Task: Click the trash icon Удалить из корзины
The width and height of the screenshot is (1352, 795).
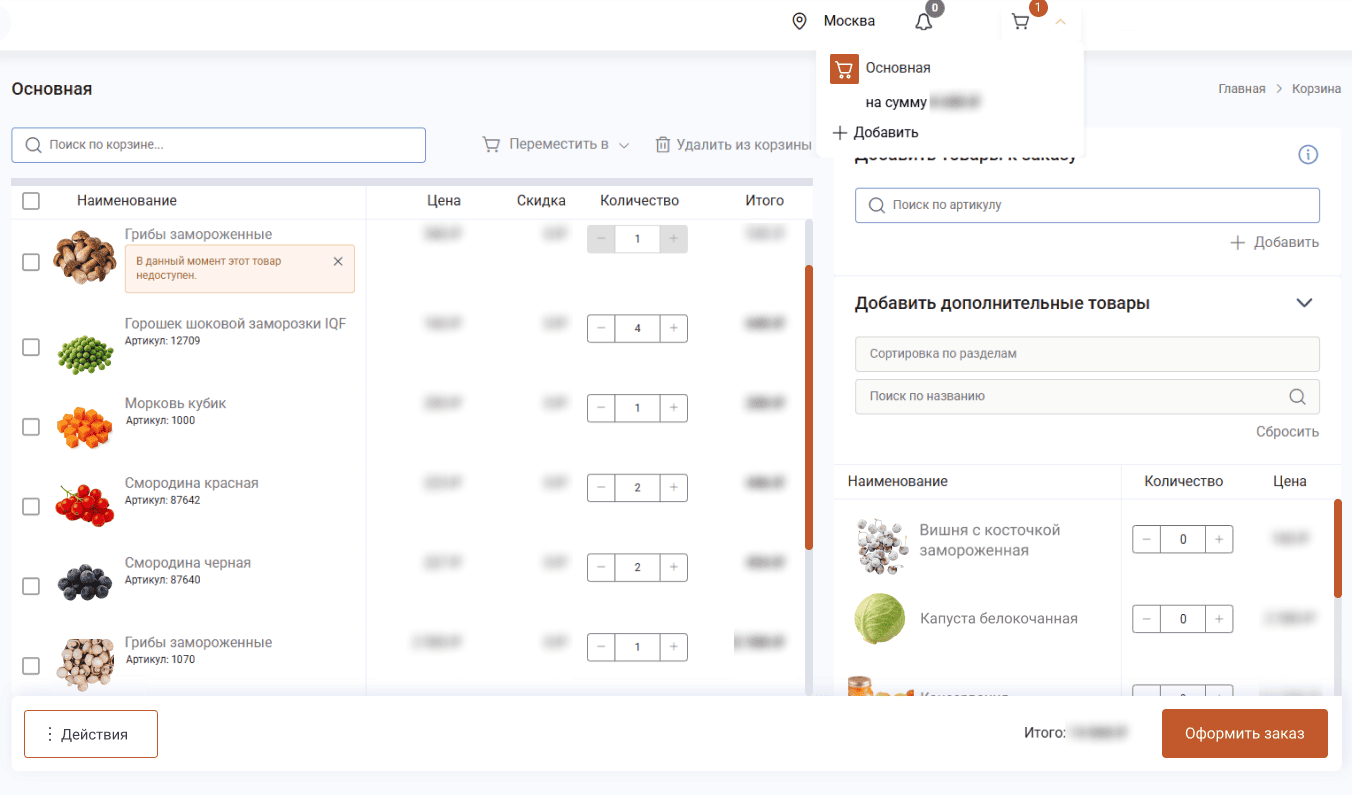Action: pos(662,145)
